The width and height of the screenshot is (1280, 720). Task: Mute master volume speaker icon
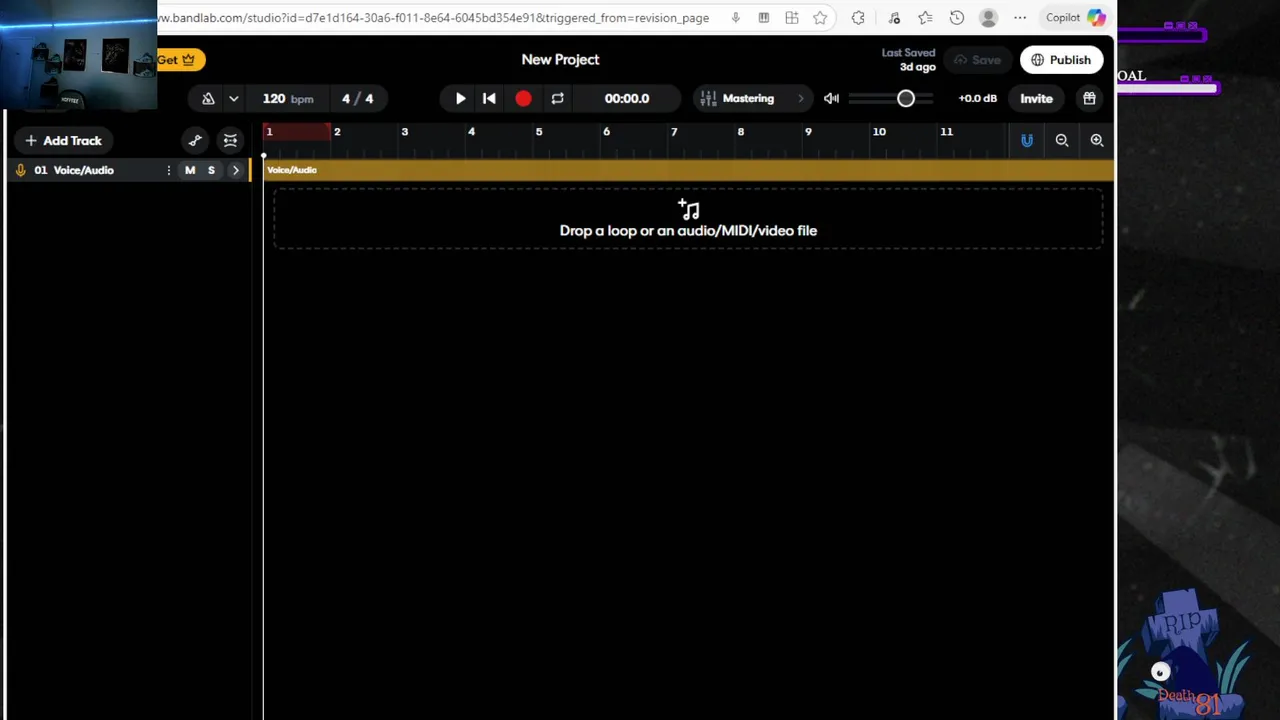pyautogui.click(x=831, y=99)
